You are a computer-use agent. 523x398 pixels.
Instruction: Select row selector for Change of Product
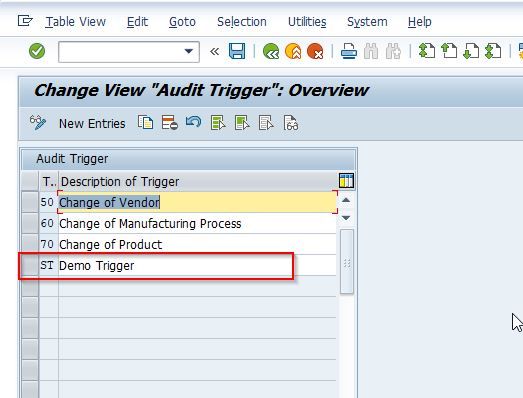(x=30, y=244)
